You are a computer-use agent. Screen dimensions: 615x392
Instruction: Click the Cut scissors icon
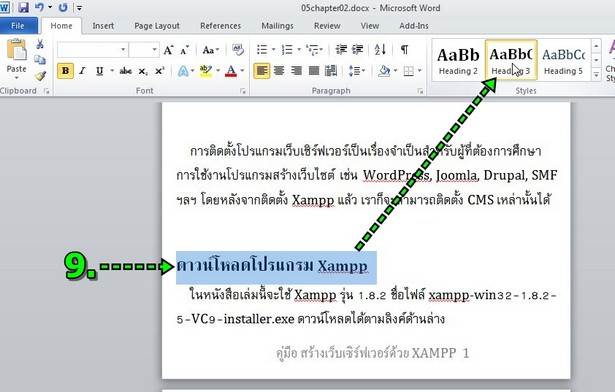40,44
